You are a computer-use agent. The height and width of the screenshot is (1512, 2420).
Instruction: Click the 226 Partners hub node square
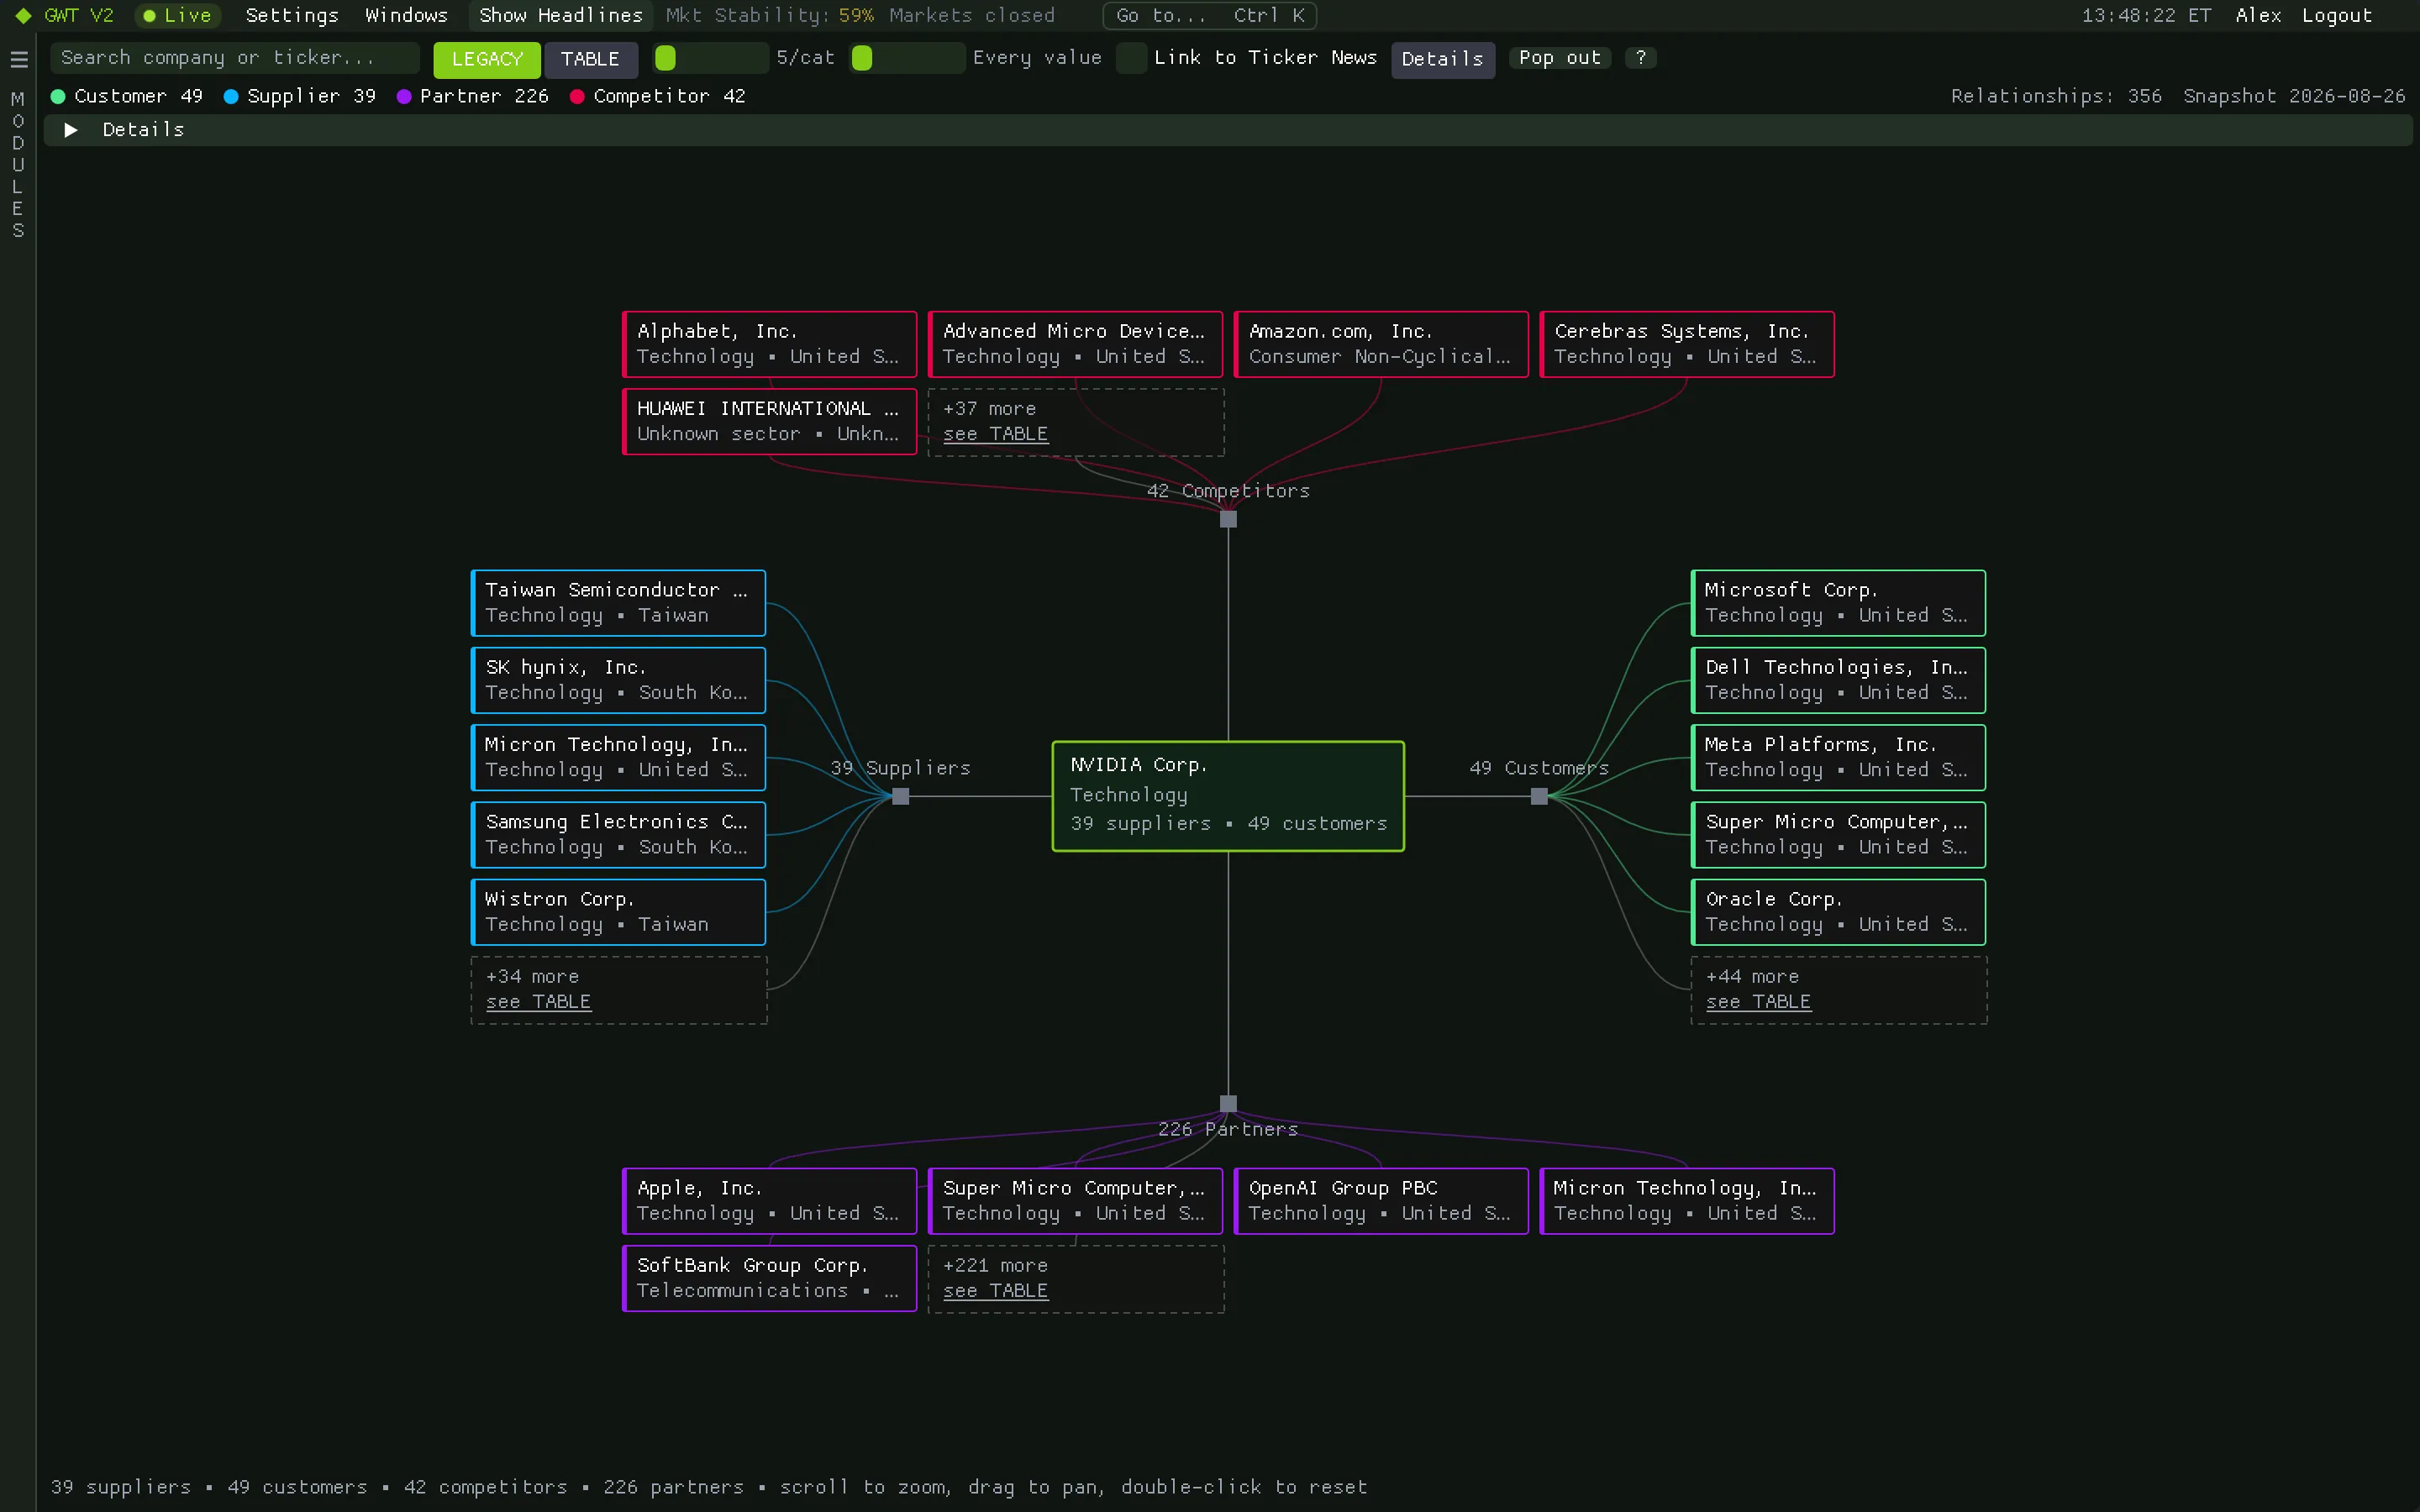click(x=1228, y=1103)
